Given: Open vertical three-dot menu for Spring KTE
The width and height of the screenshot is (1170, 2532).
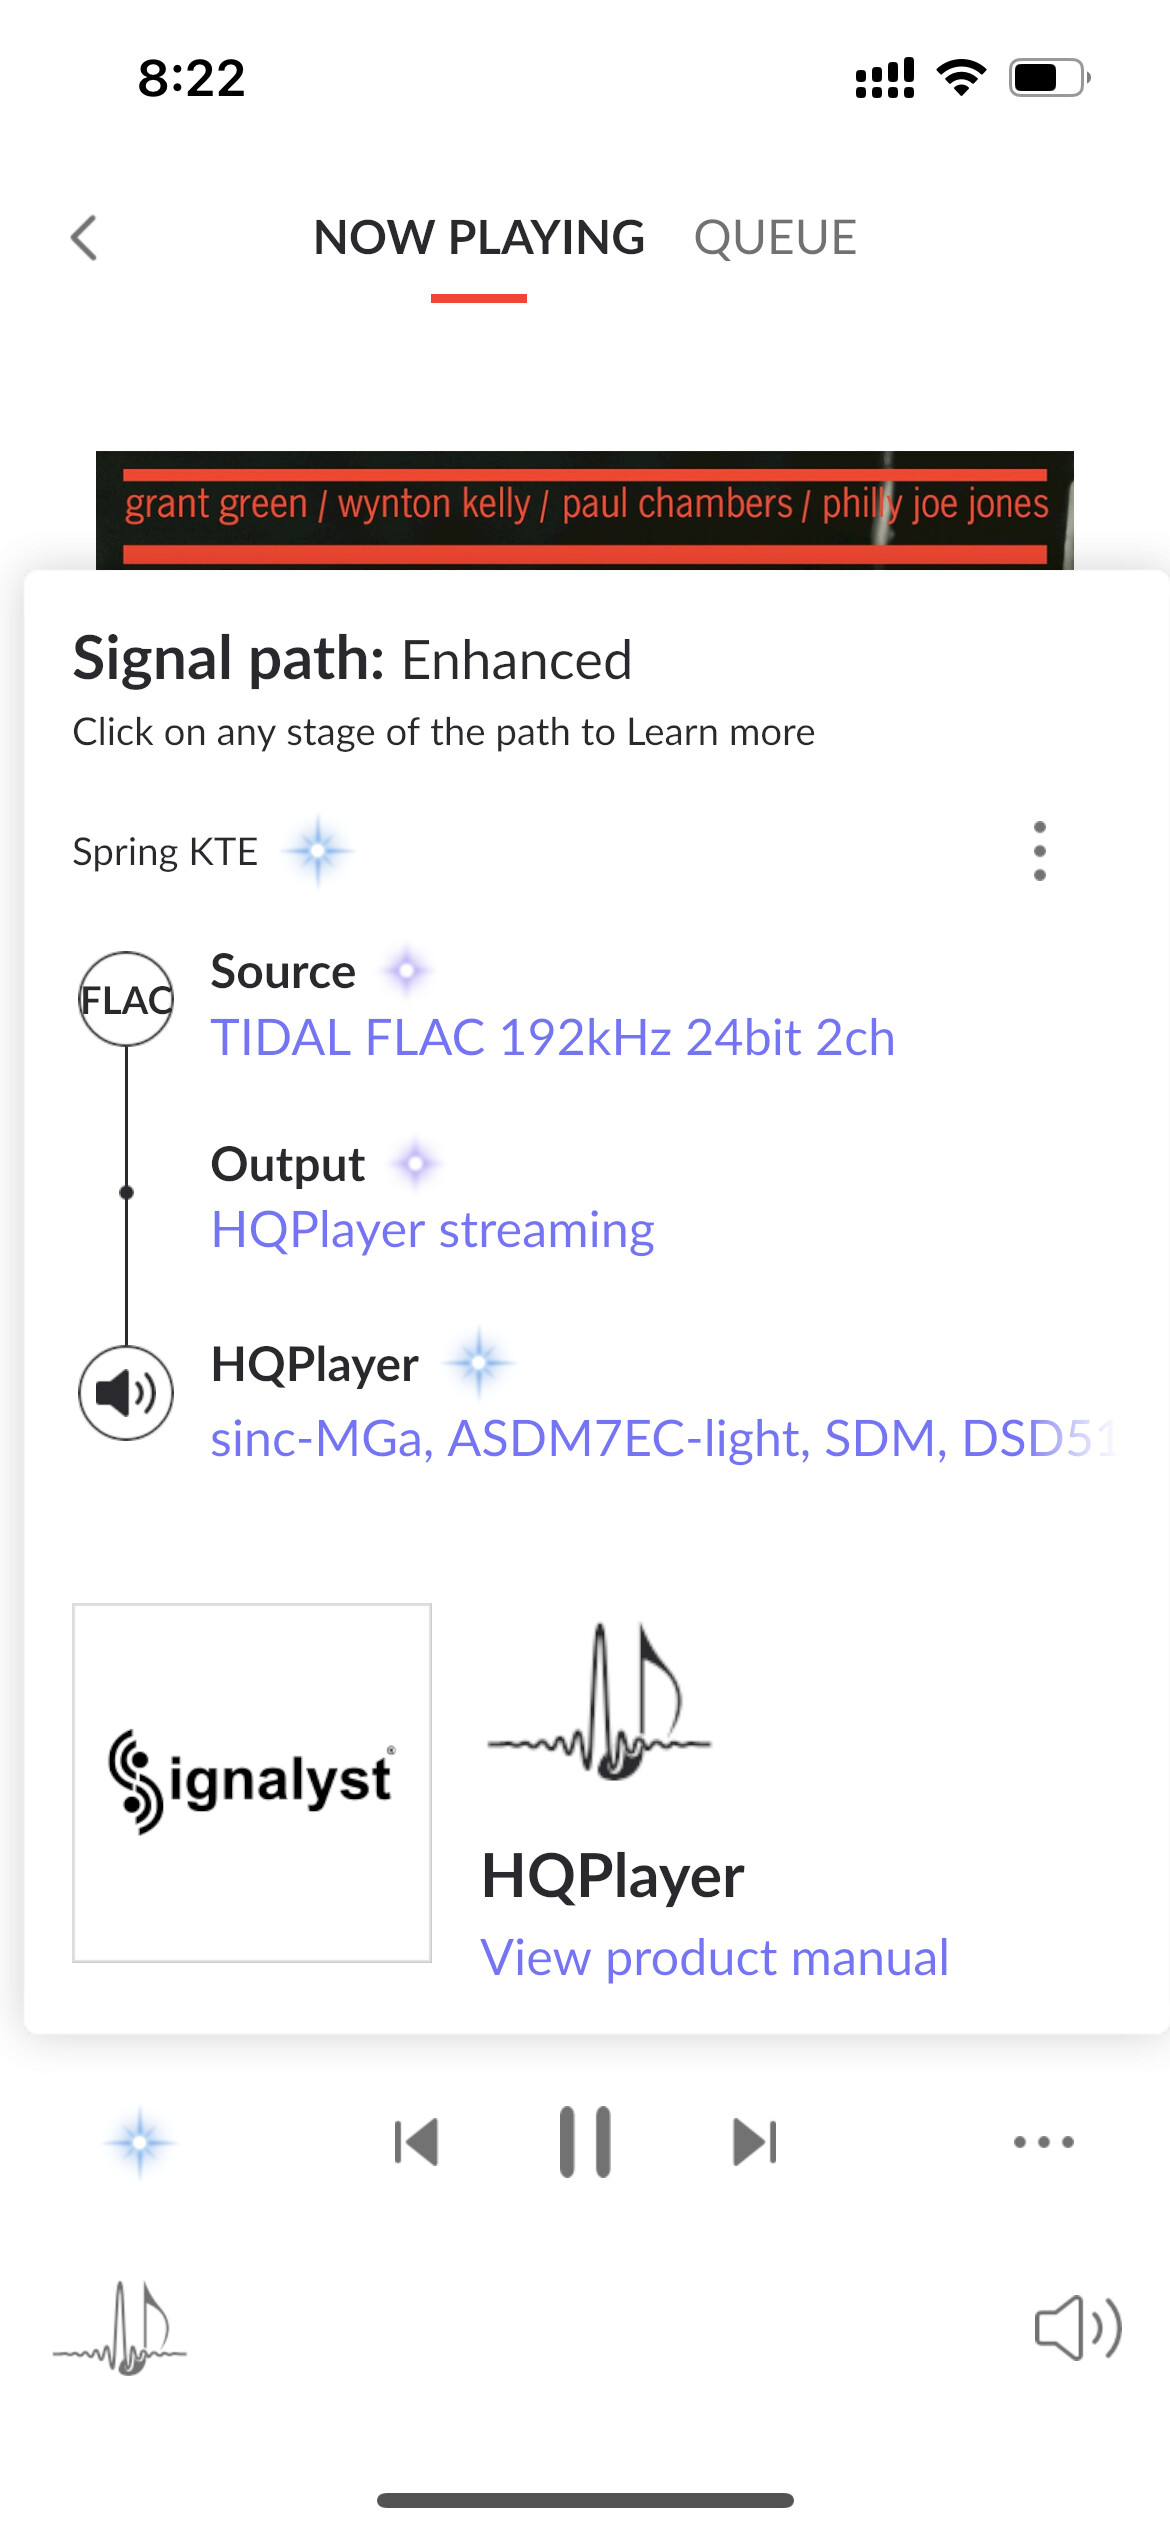Looking at the screenshot, I should (1040, 851).
